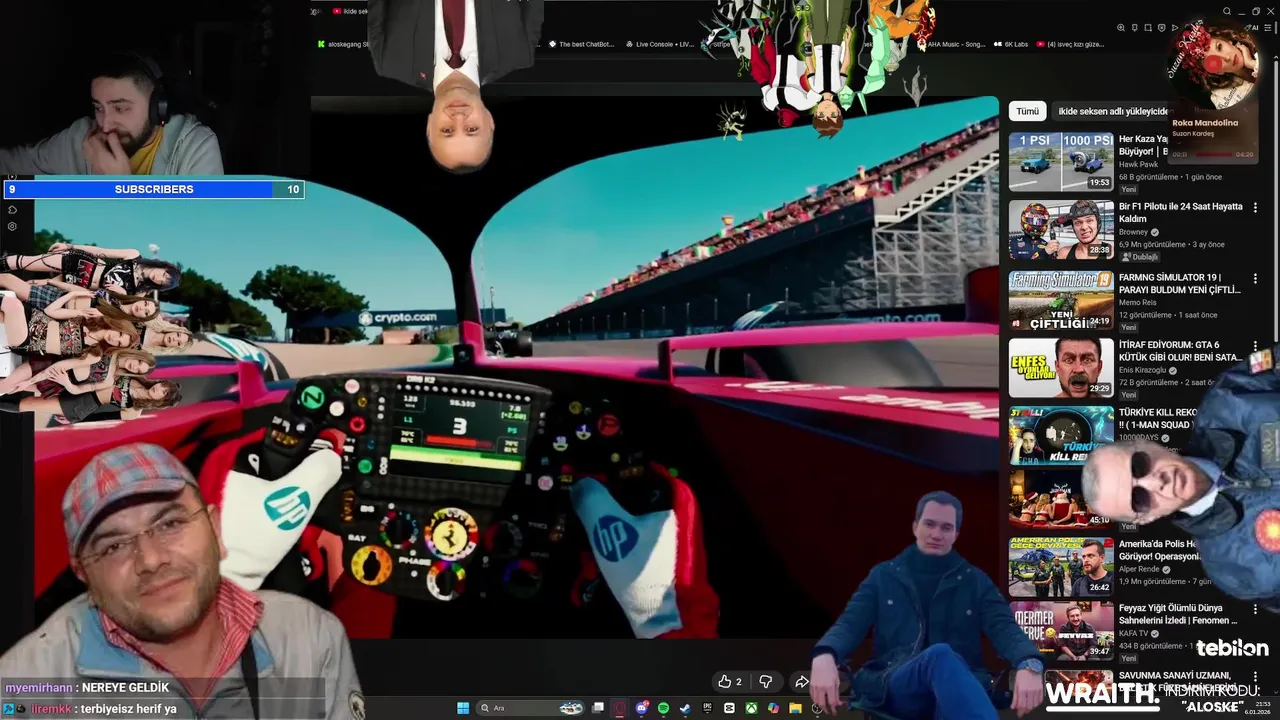The image size is (1280, 720).
Task: Click the settings gear in the left sidebar
Action: pyautogui.click(x=12, y=226)
